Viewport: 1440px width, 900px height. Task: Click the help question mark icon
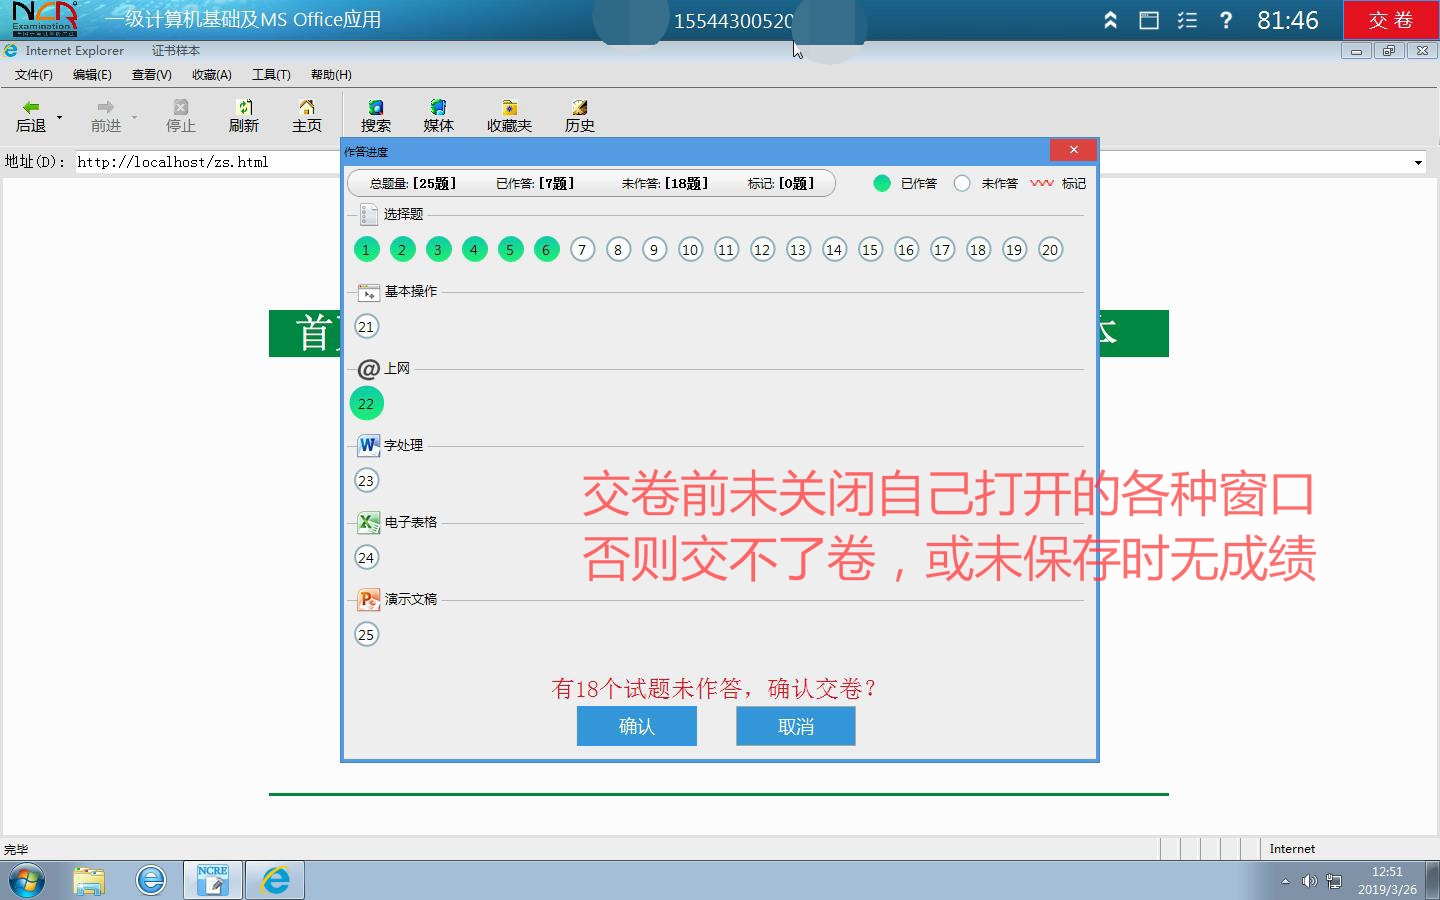tap(1226, 20)
